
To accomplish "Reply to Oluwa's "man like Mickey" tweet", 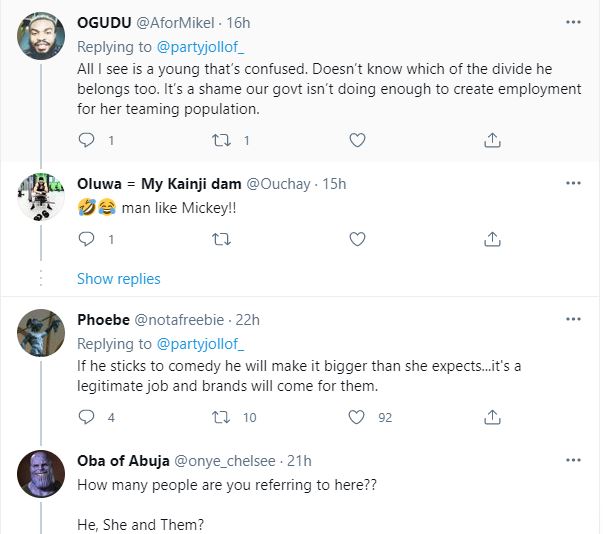I will pos(86,239).
